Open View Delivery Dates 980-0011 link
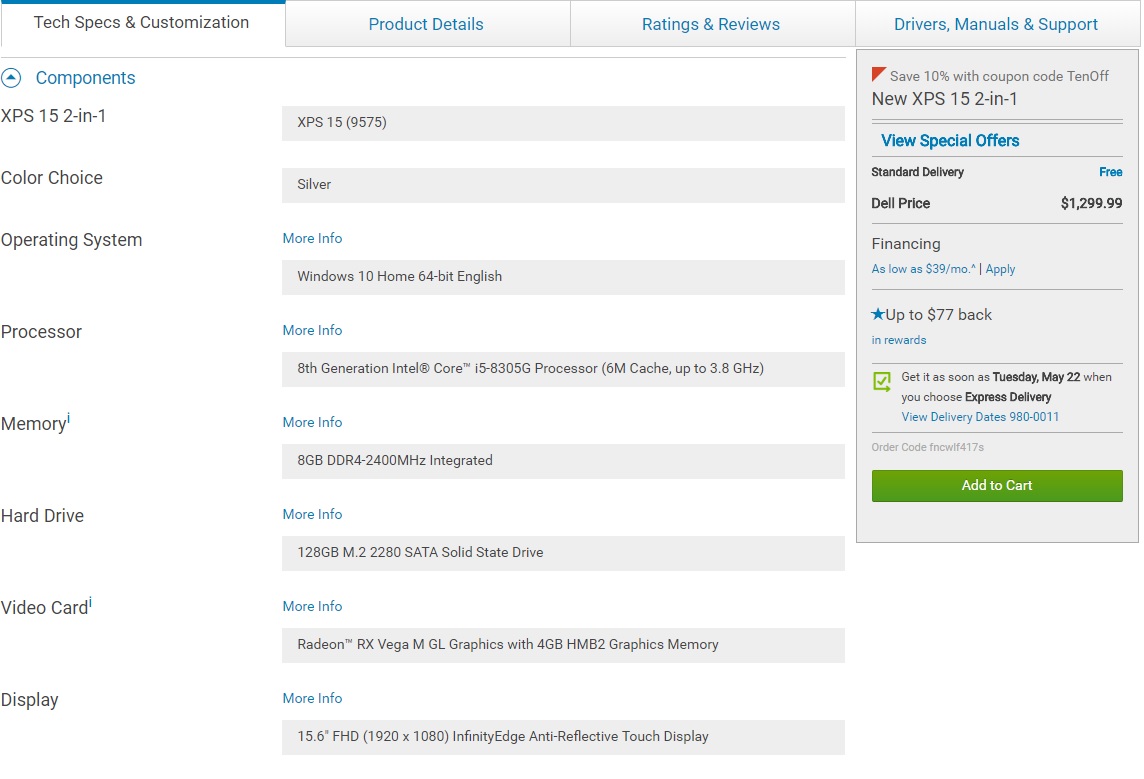Screen dimensions: 1144x779 point(980,417)
